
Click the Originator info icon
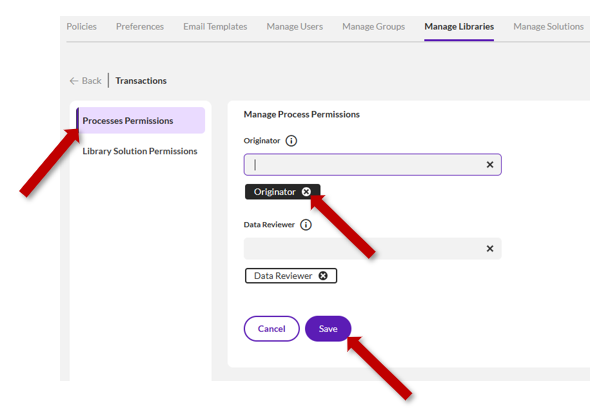[x=292, y=141]
